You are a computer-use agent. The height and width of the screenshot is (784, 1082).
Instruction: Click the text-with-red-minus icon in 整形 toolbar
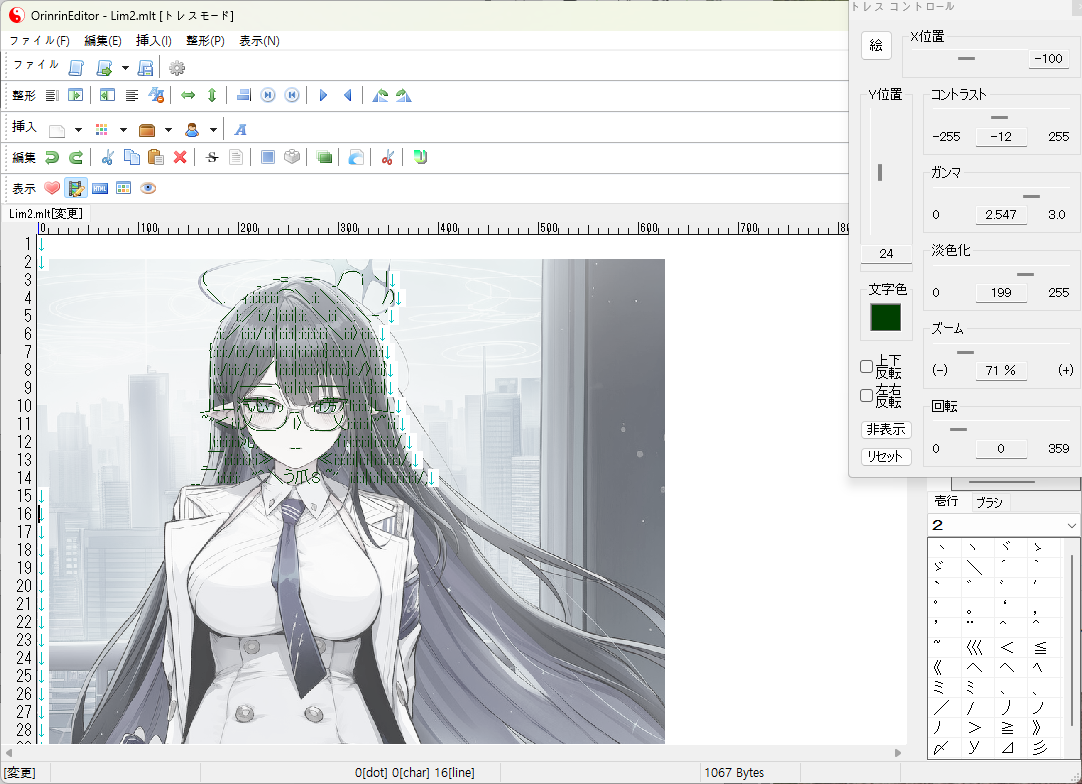pos(157,95)
